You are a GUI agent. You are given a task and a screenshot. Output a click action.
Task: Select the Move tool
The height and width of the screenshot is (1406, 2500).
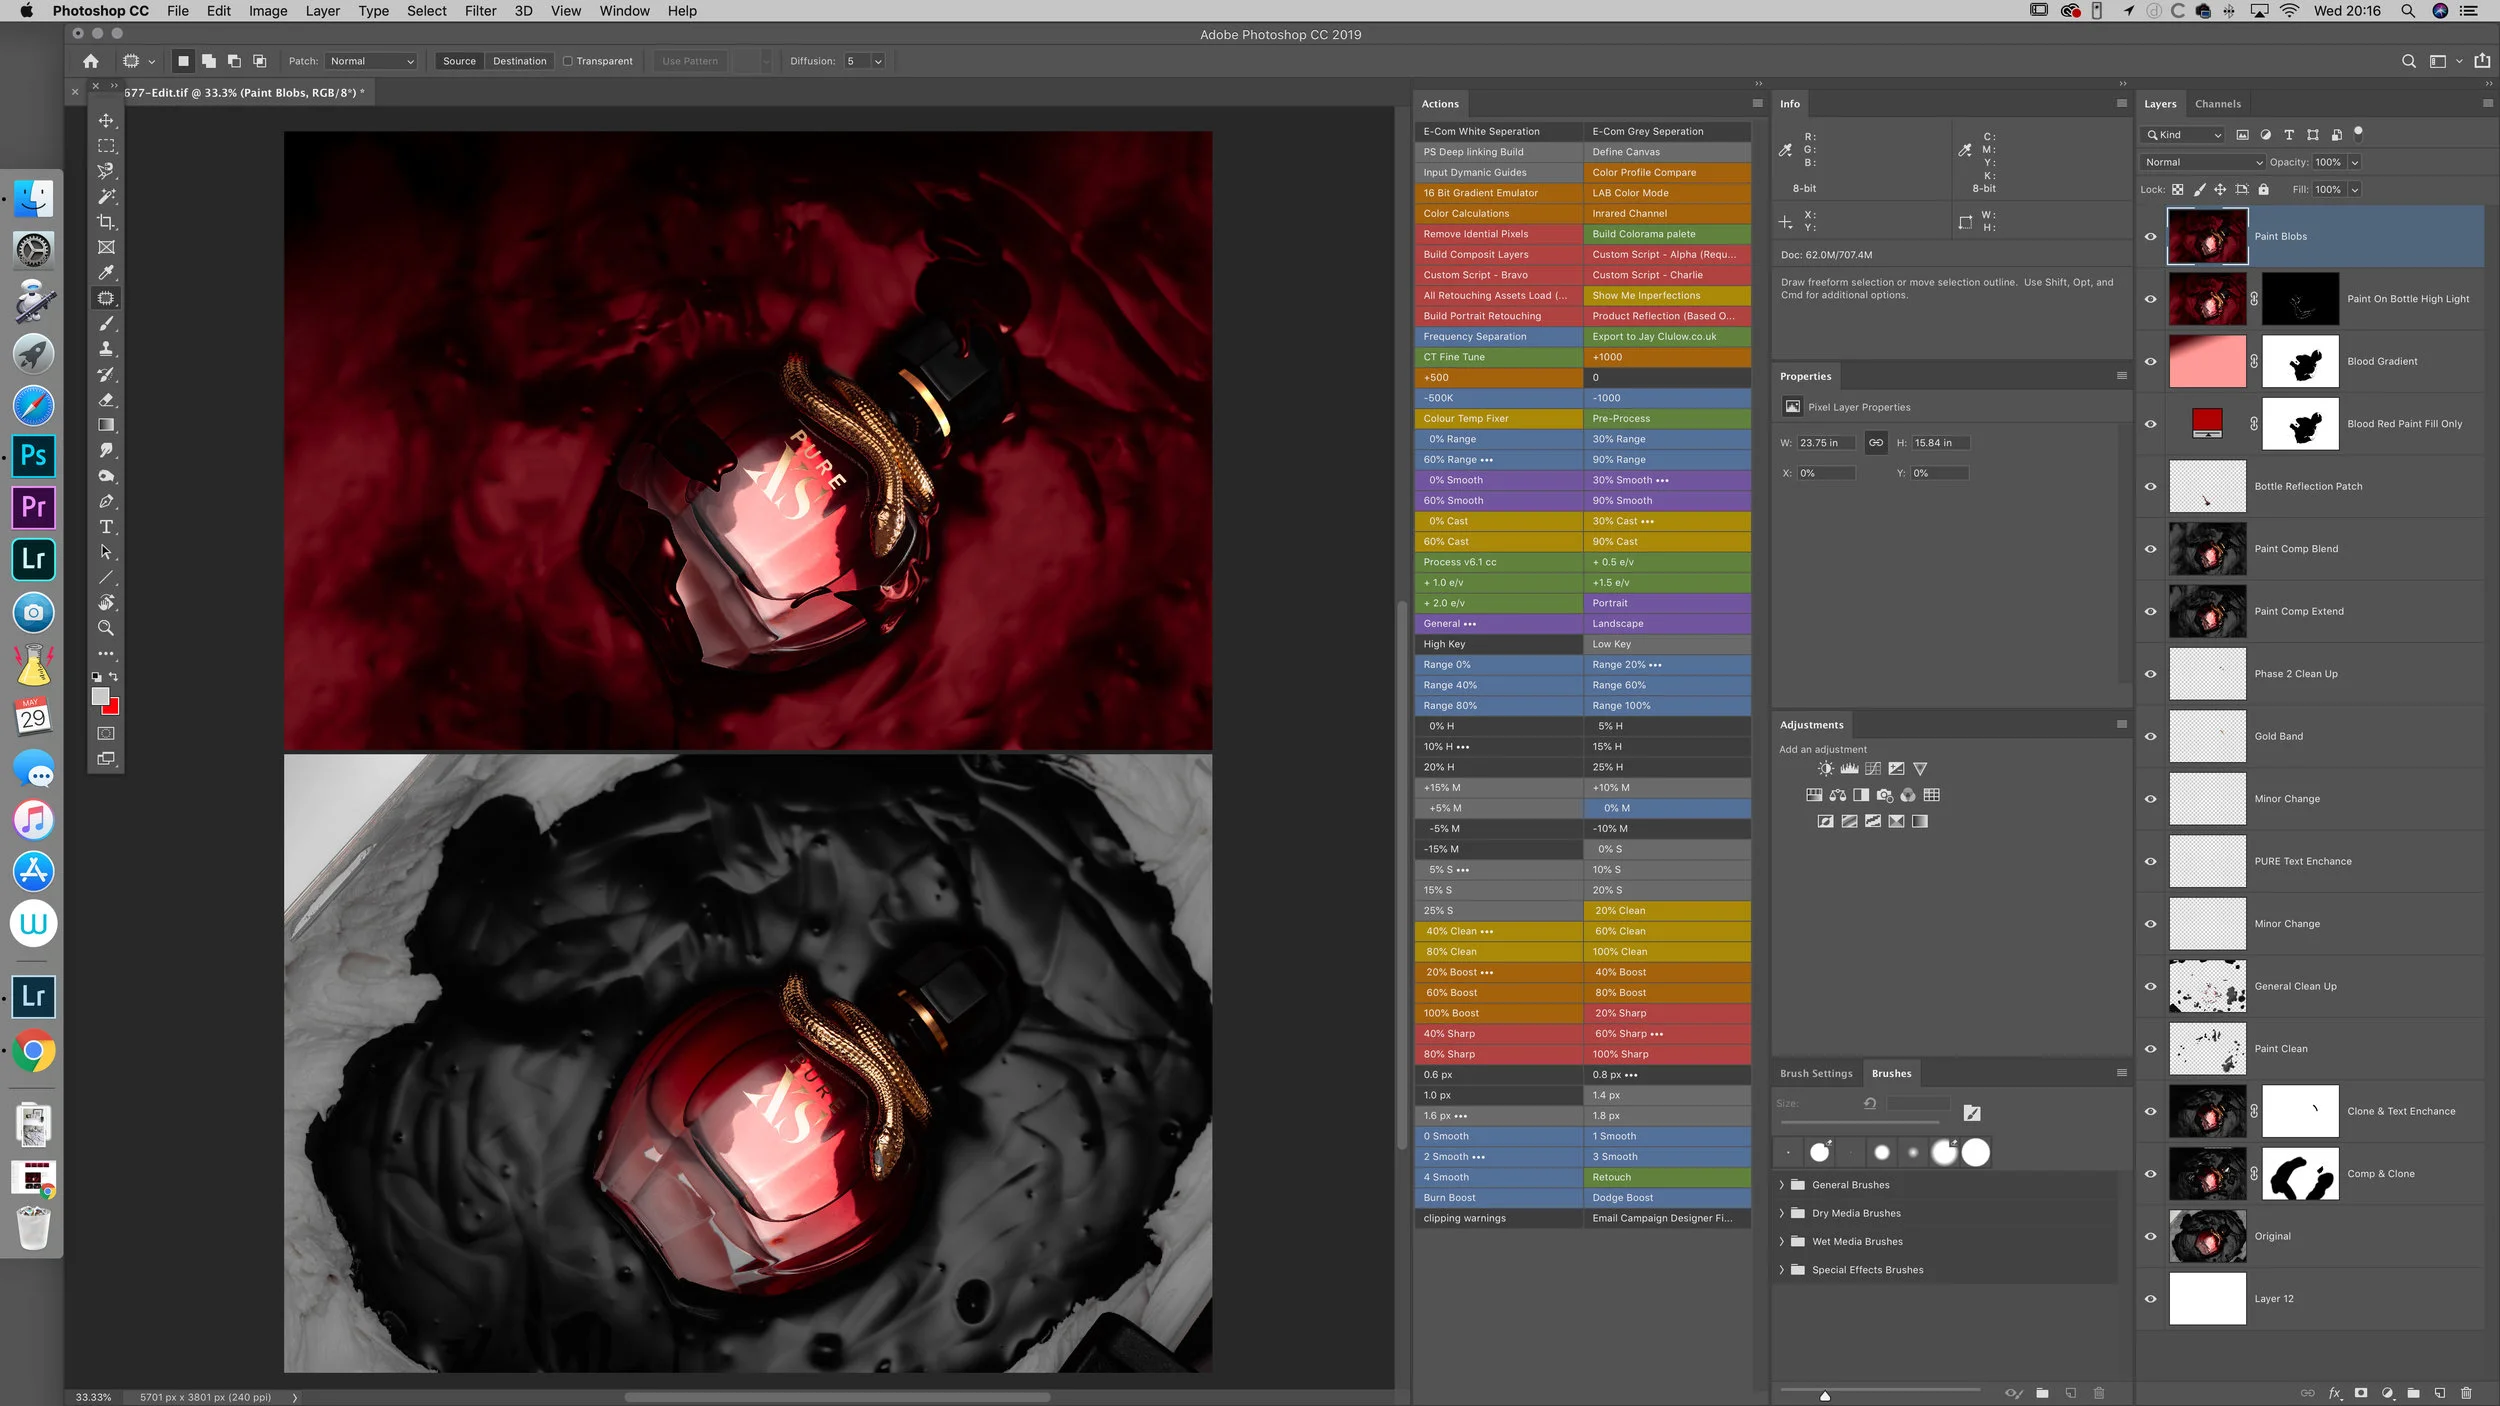(106, 120)
